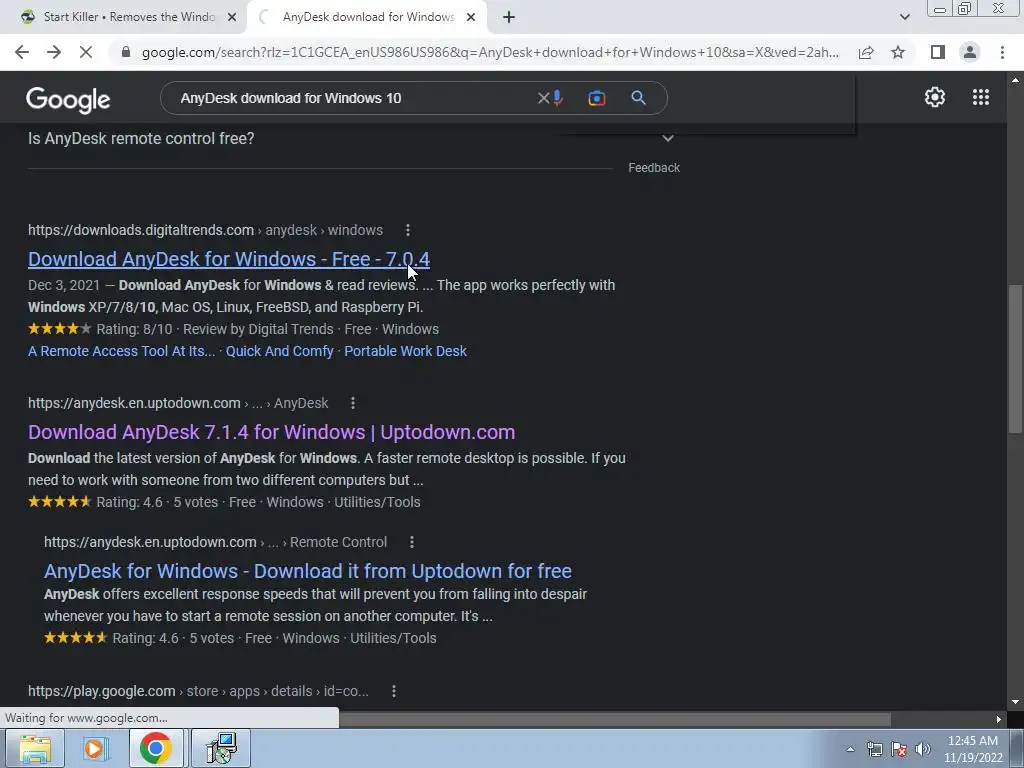This screenshot has height=768, width=1024.
Task: Click the horizontal scroll right arrow
Action: [999, 719]
